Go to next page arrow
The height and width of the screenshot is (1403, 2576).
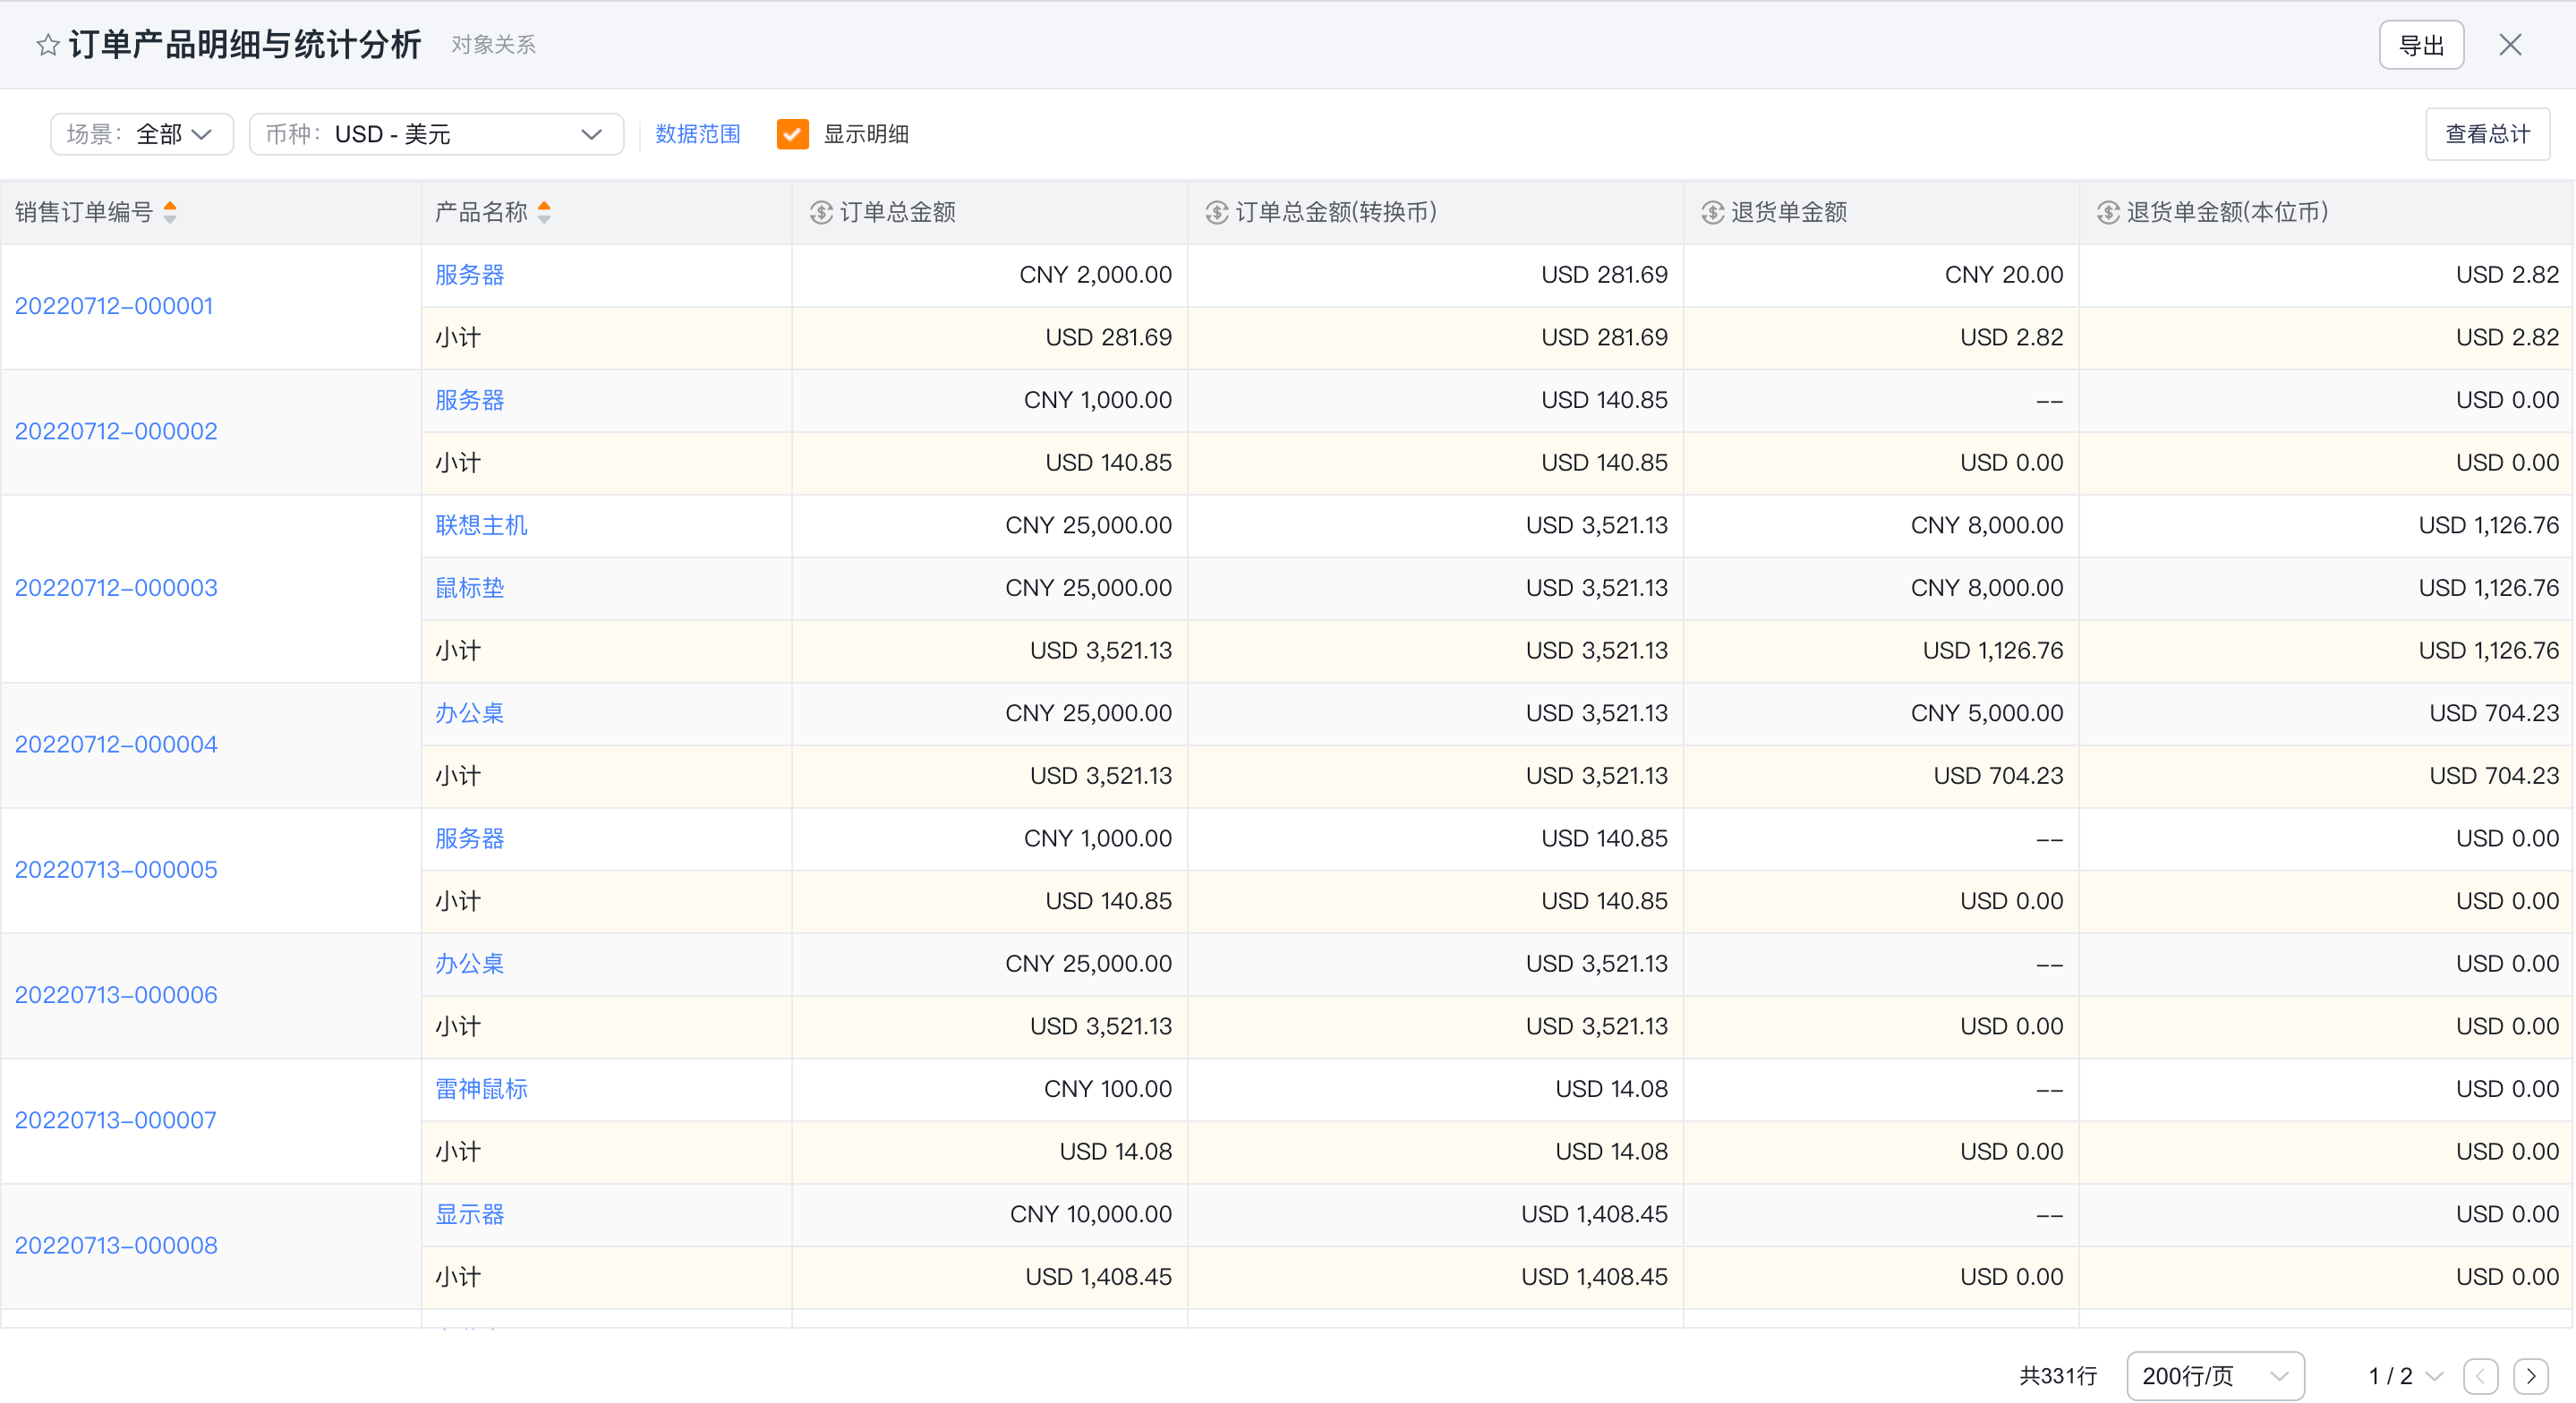click(2531, 1376)
